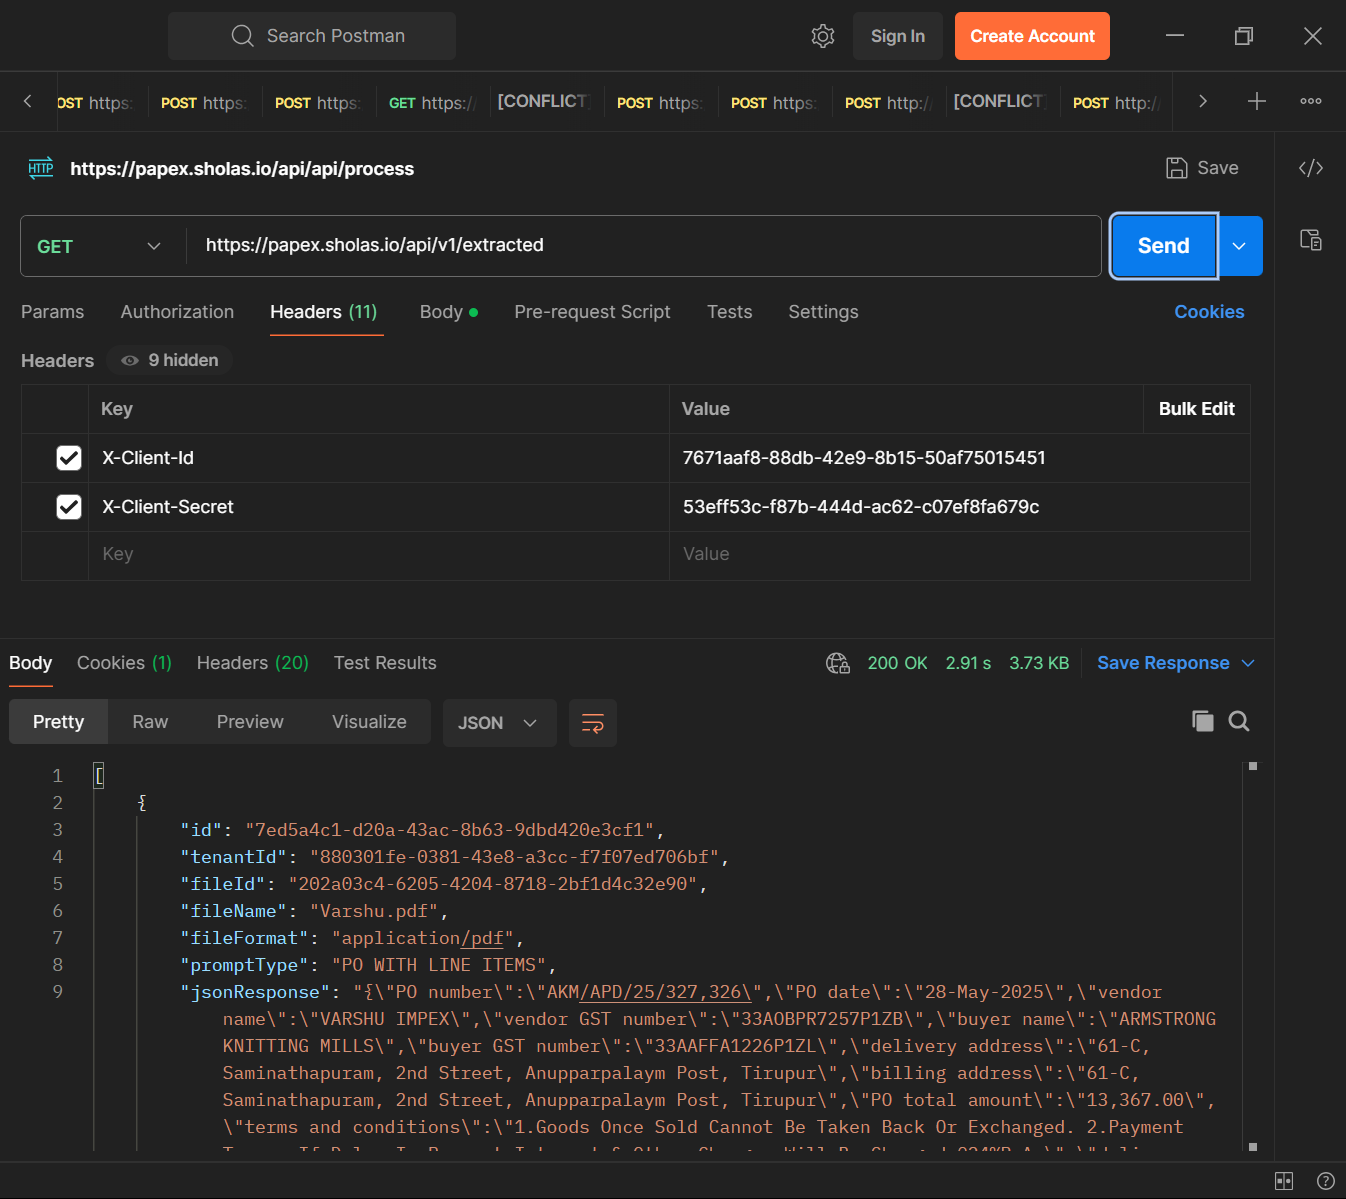Viewport: 1346px width, 1199px height.
Task: Switch response view to Preview
Action: click(250, 722)
